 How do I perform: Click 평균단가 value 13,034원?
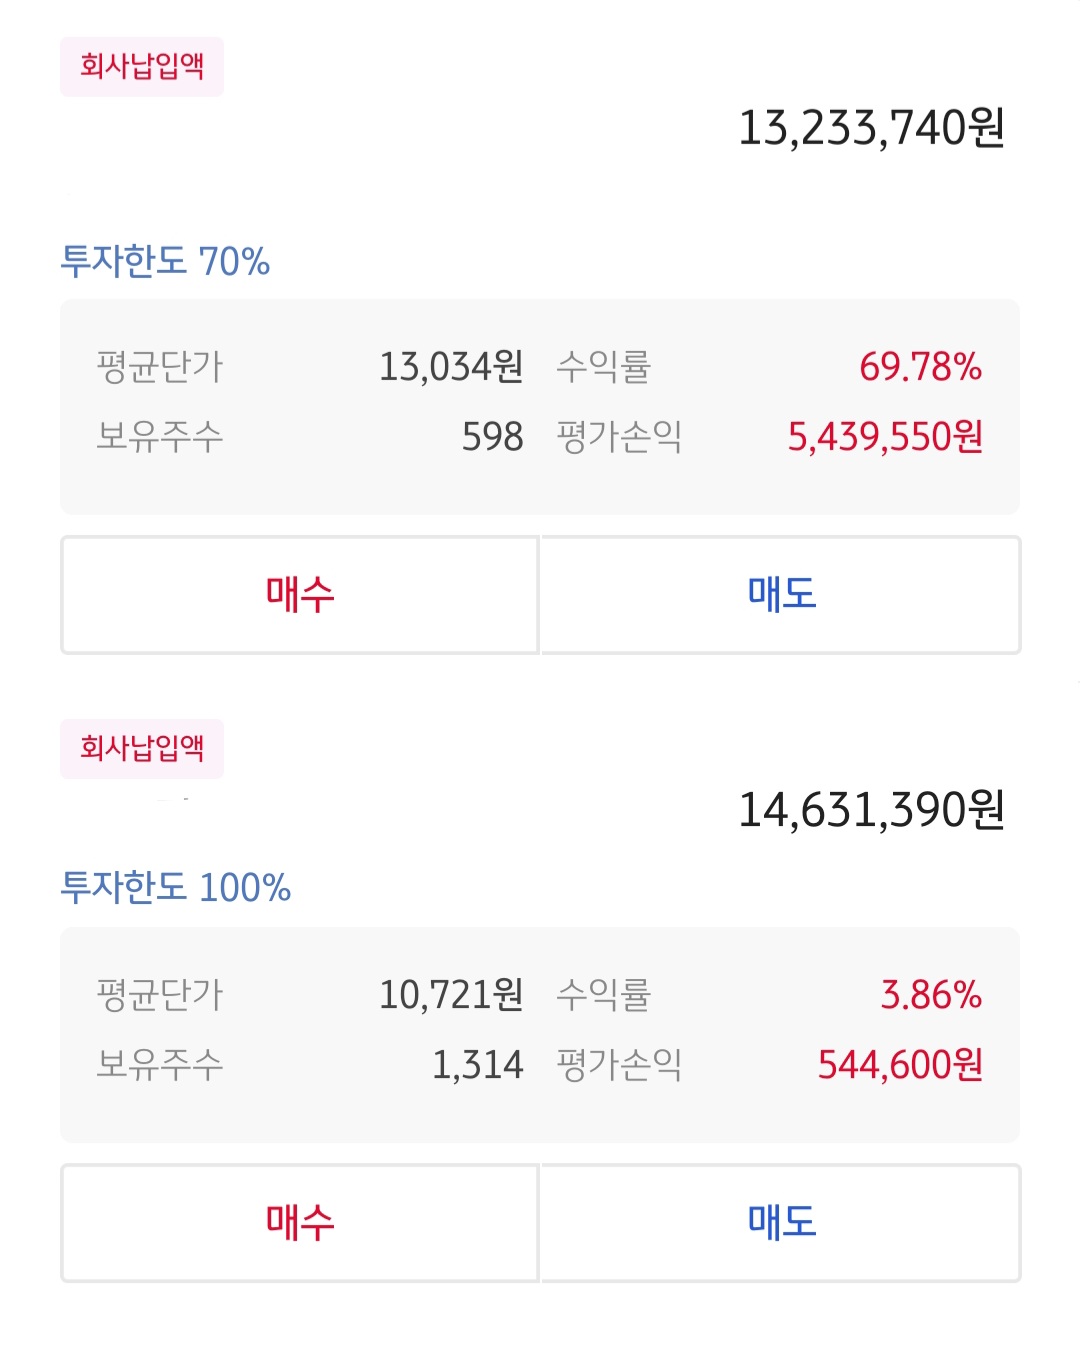(x=451, y=367)
